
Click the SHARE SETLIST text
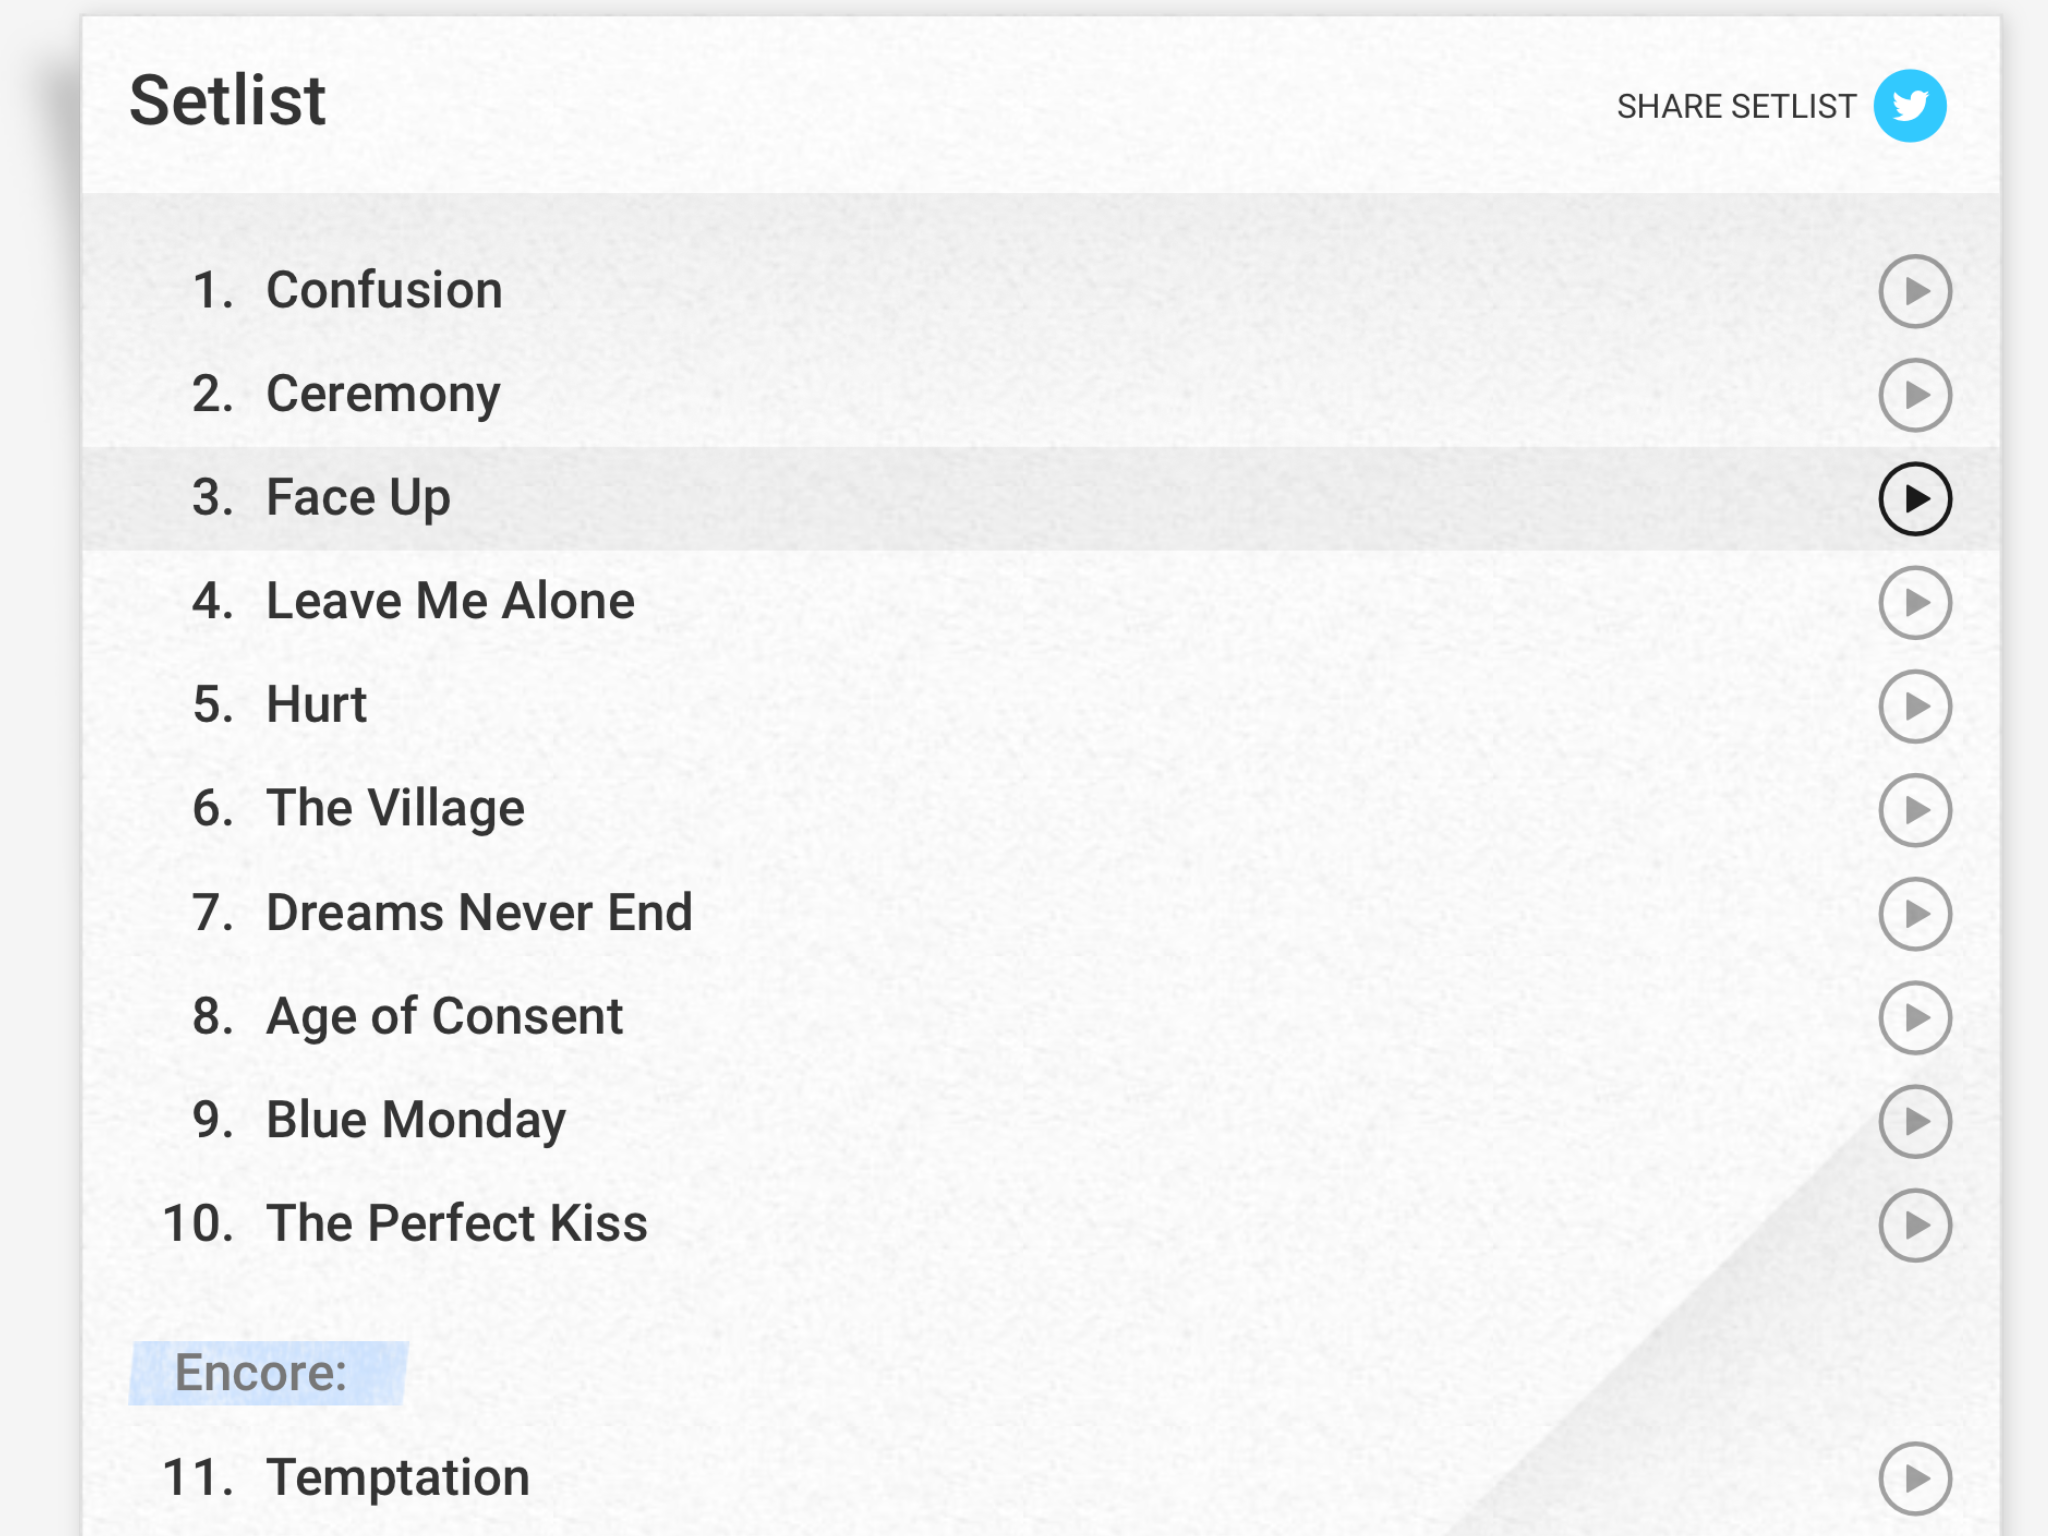point(1736,106)
